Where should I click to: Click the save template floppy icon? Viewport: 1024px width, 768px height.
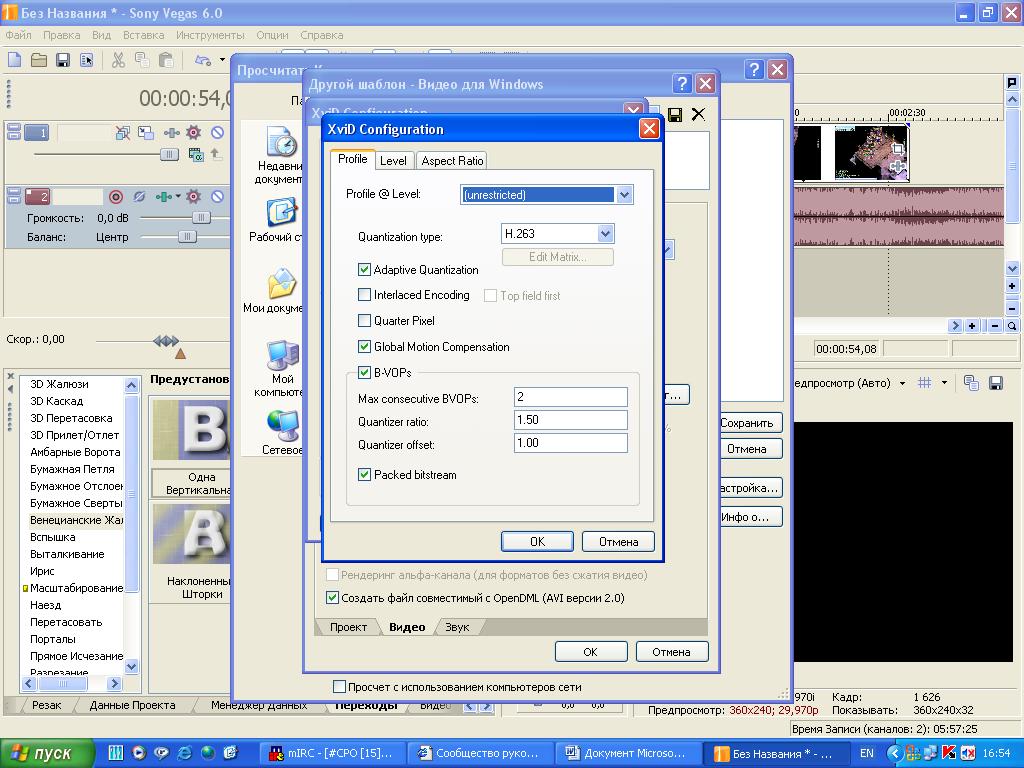(x=675, y=115)
